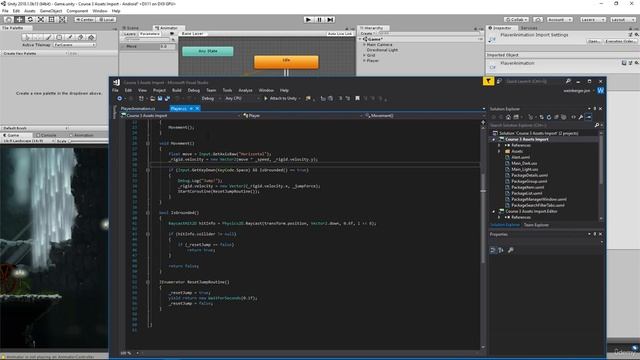Select Unity's Rotate tool in the toolbar

30,19
